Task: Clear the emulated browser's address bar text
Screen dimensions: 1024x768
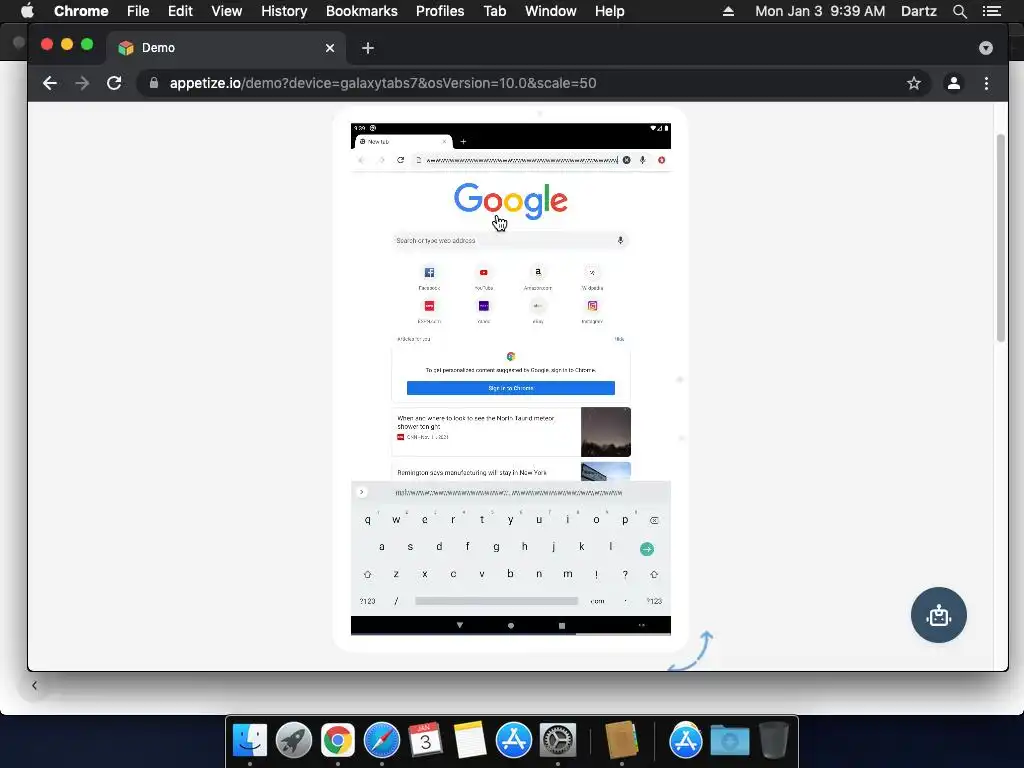Action: (626, 160)
